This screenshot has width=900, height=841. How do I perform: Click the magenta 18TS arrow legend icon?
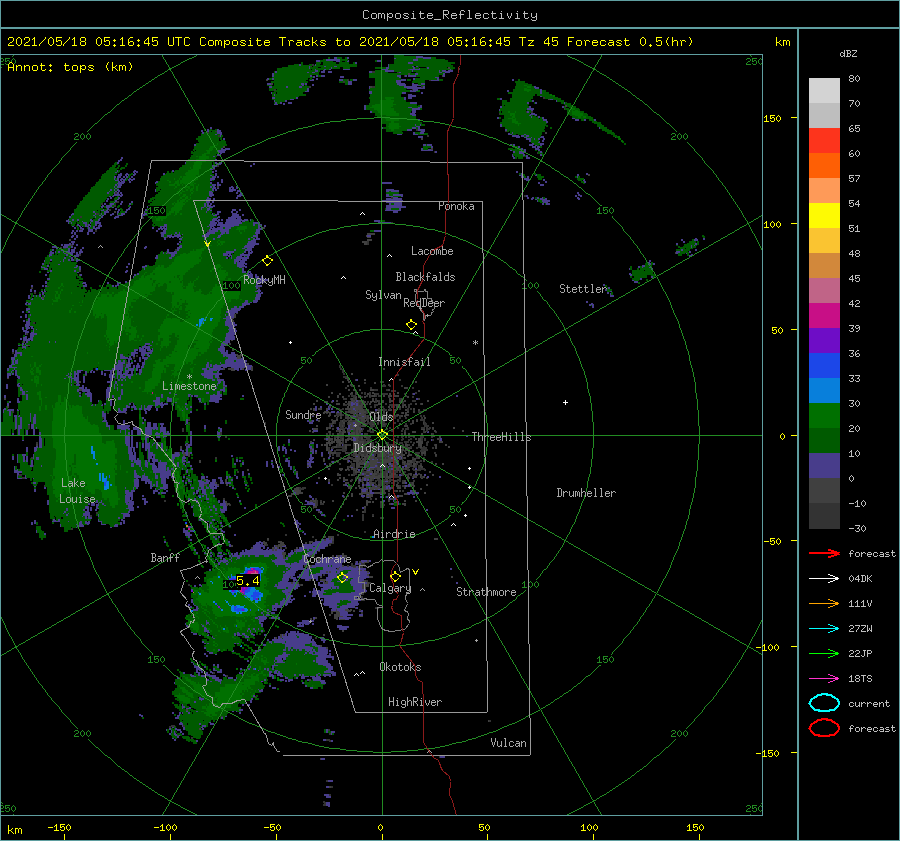point(824,679)
